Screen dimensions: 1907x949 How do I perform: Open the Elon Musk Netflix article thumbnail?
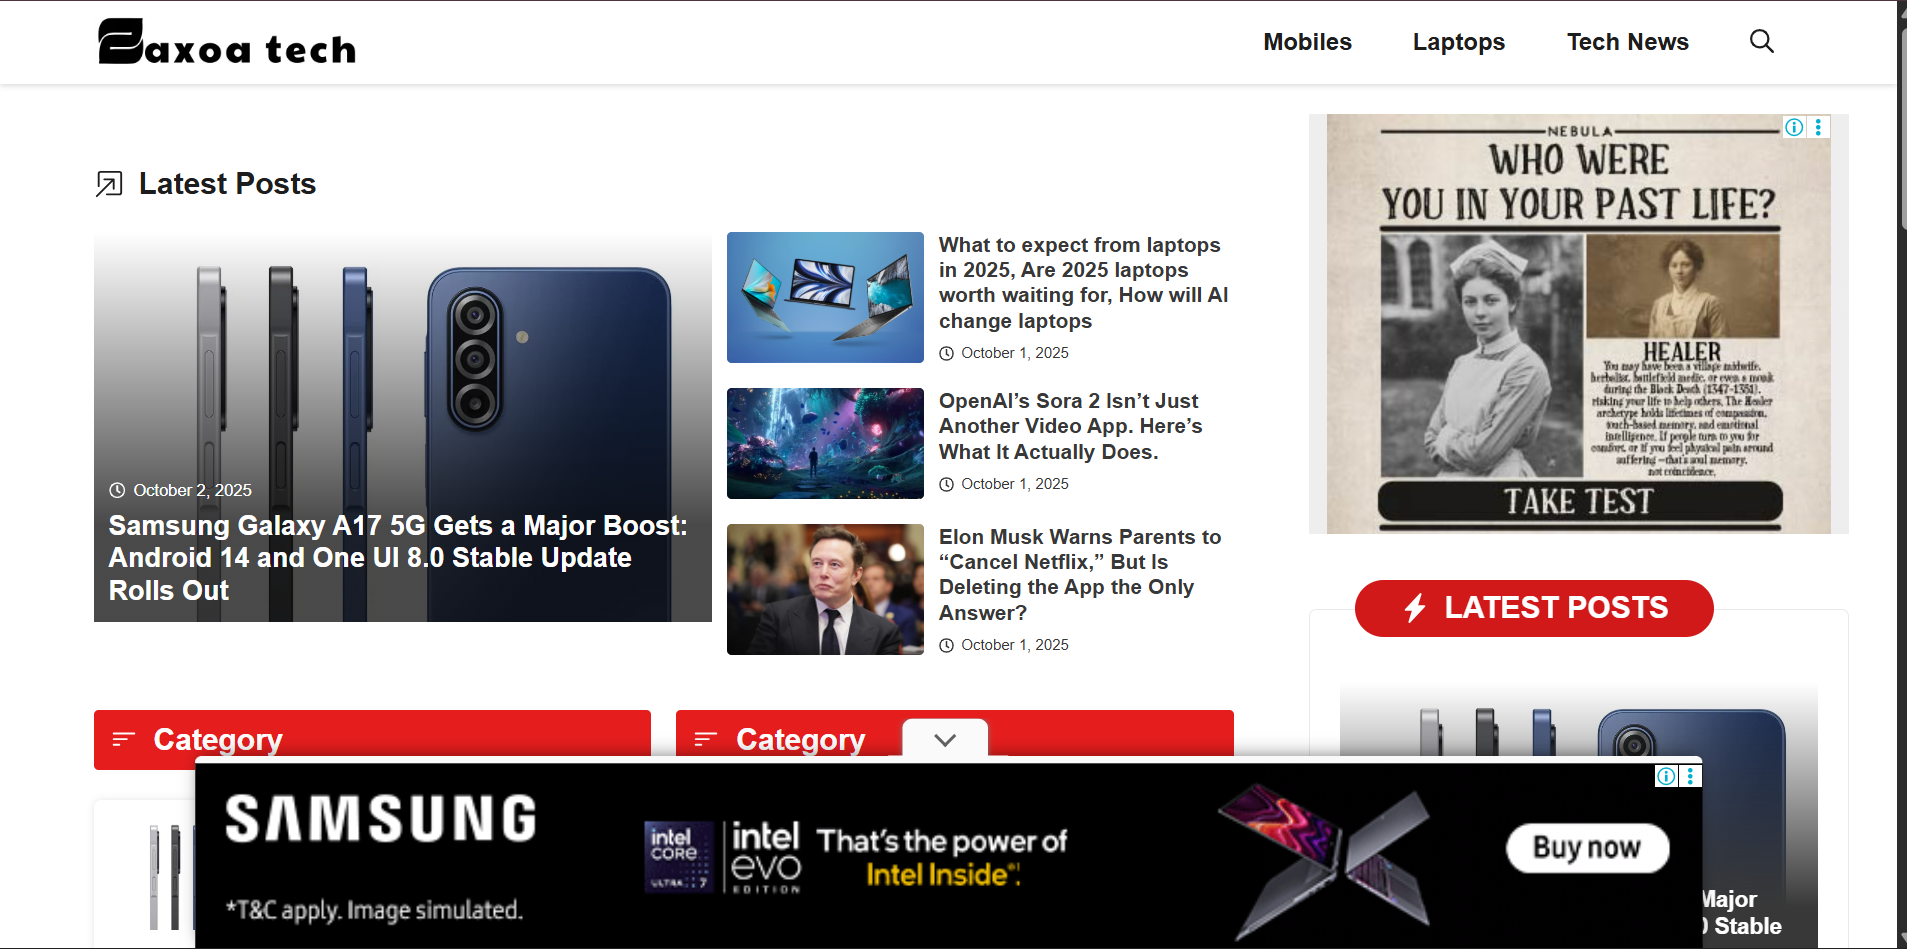click(825, 589)
